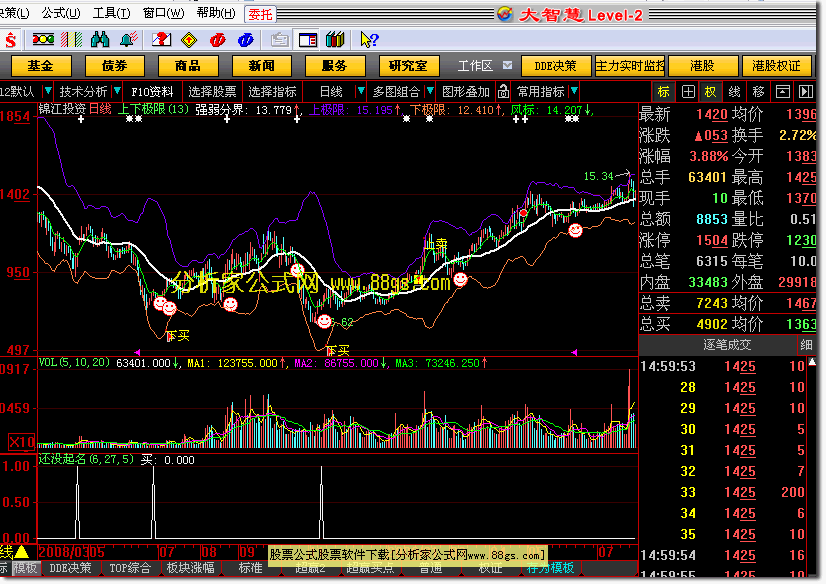Image resolution: width=826 pixels, height=584 pixels.
Task: Click the alarm bell alert icon
Action: [x=129, y=39]
